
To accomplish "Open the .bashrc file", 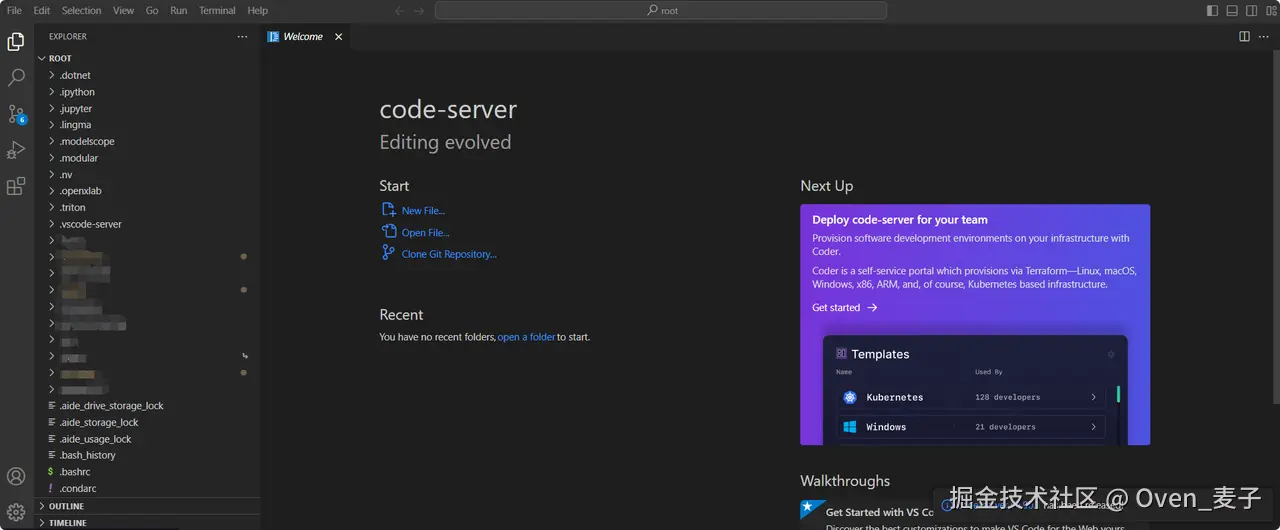I will click(x=147, y=472).
